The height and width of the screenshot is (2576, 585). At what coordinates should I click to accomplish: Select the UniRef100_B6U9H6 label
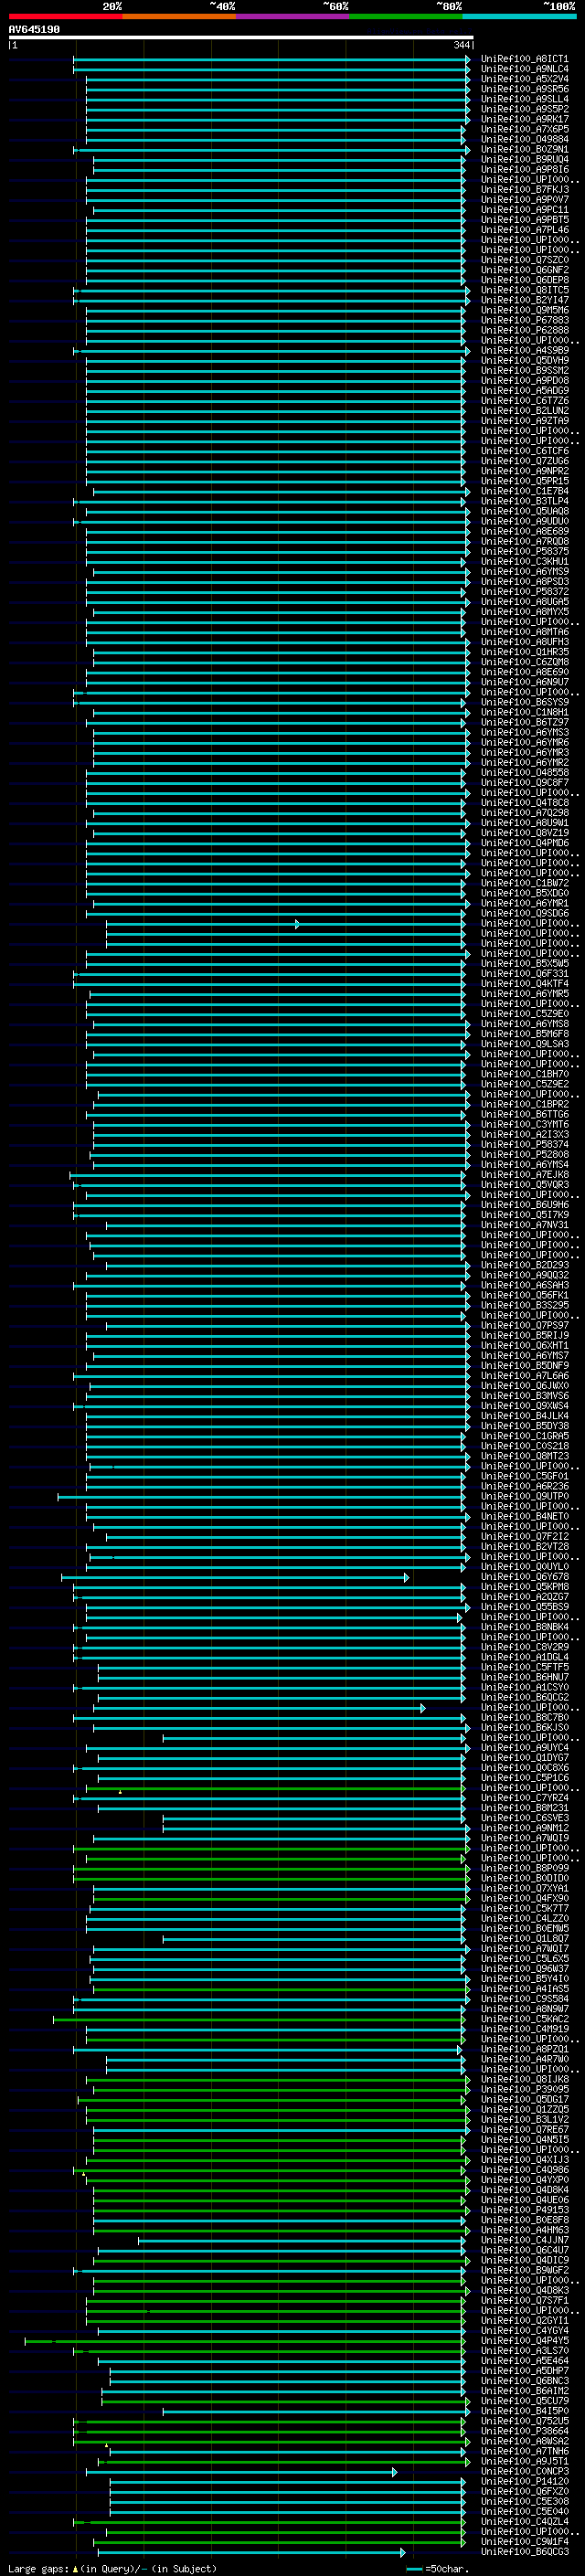pos(524,1205)
